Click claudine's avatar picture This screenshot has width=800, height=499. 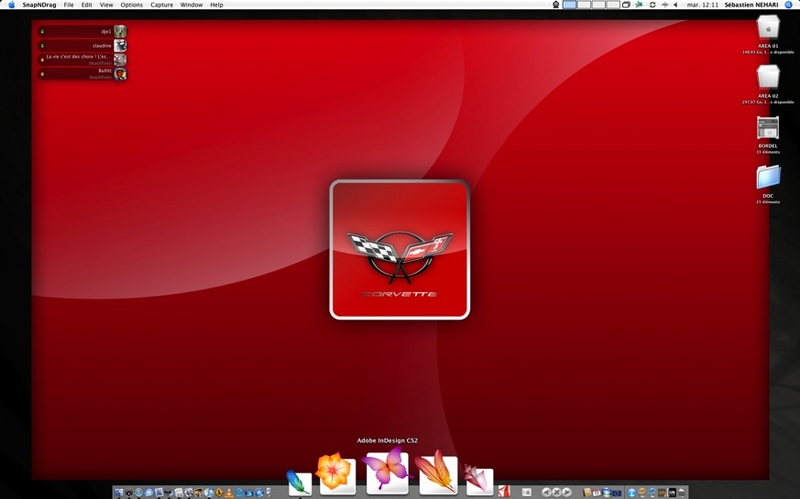coord(120,46)
